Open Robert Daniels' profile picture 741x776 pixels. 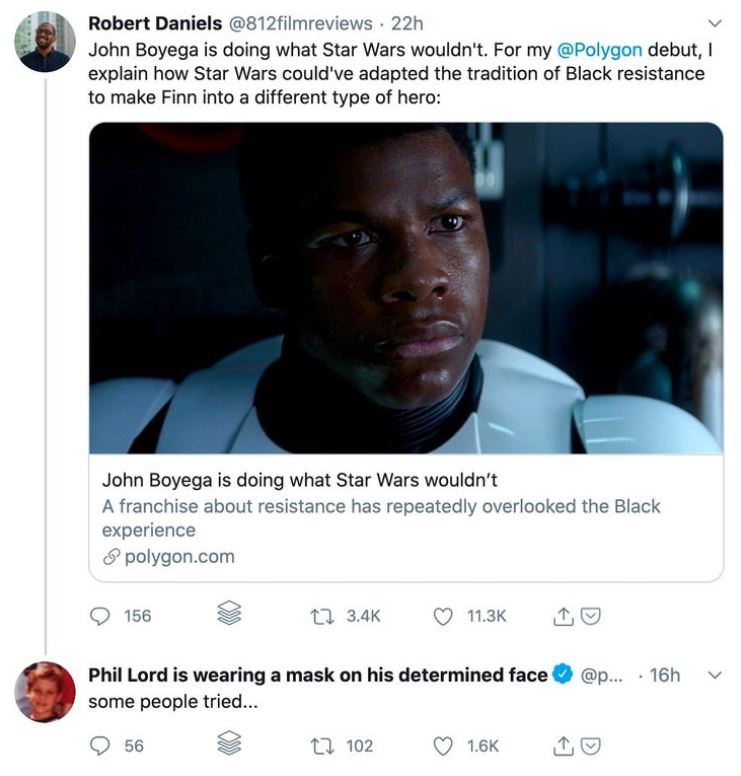tap(45, 42)
